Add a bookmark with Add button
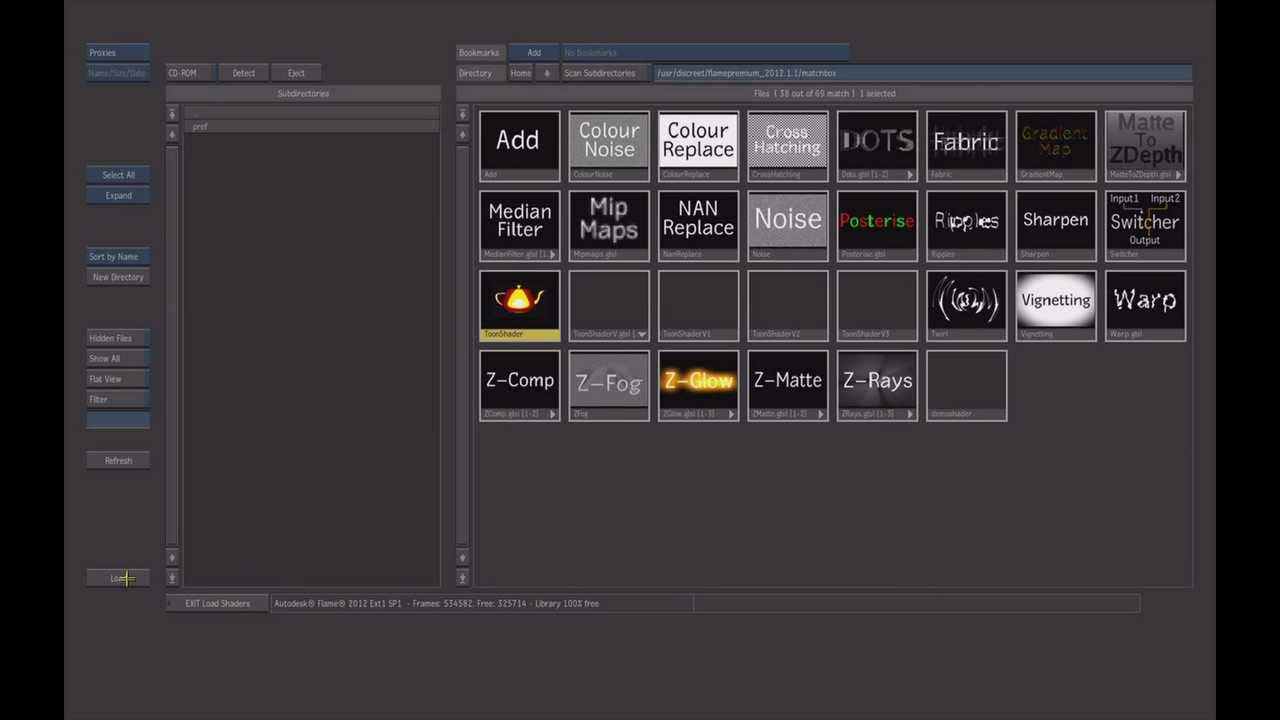 pyautogui.click(x=534, y=53)
